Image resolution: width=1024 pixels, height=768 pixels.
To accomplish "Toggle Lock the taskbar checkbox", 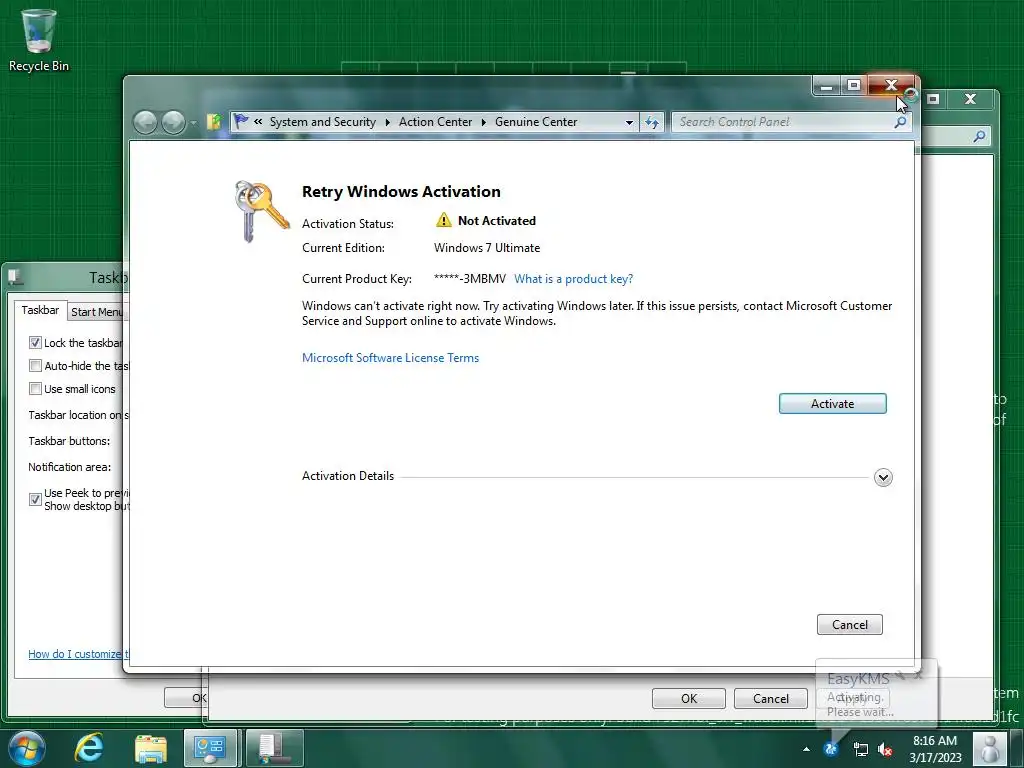I will (x=35, y=343).
